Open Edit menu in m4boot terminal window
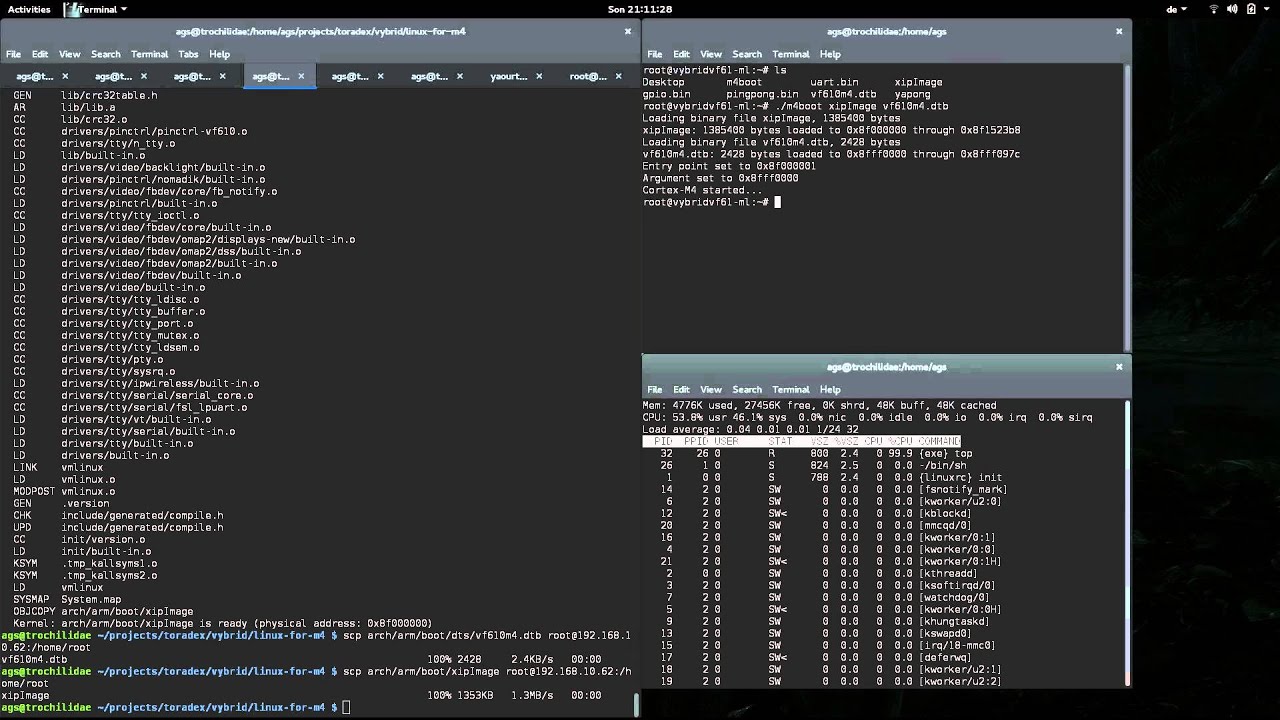The width and height of the screenshot is (1280, 720). 681,54
